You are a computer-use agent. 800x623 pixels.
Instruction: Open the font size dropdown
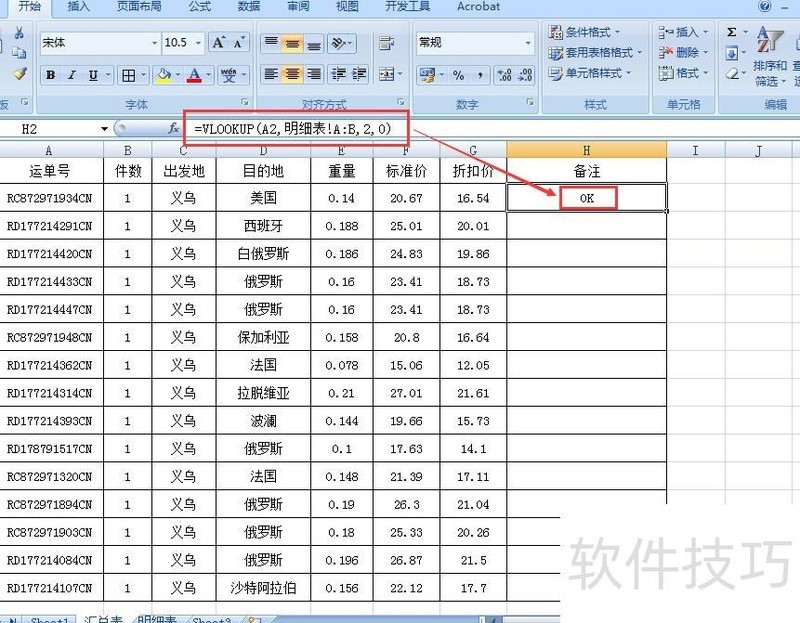pos(197,42)
